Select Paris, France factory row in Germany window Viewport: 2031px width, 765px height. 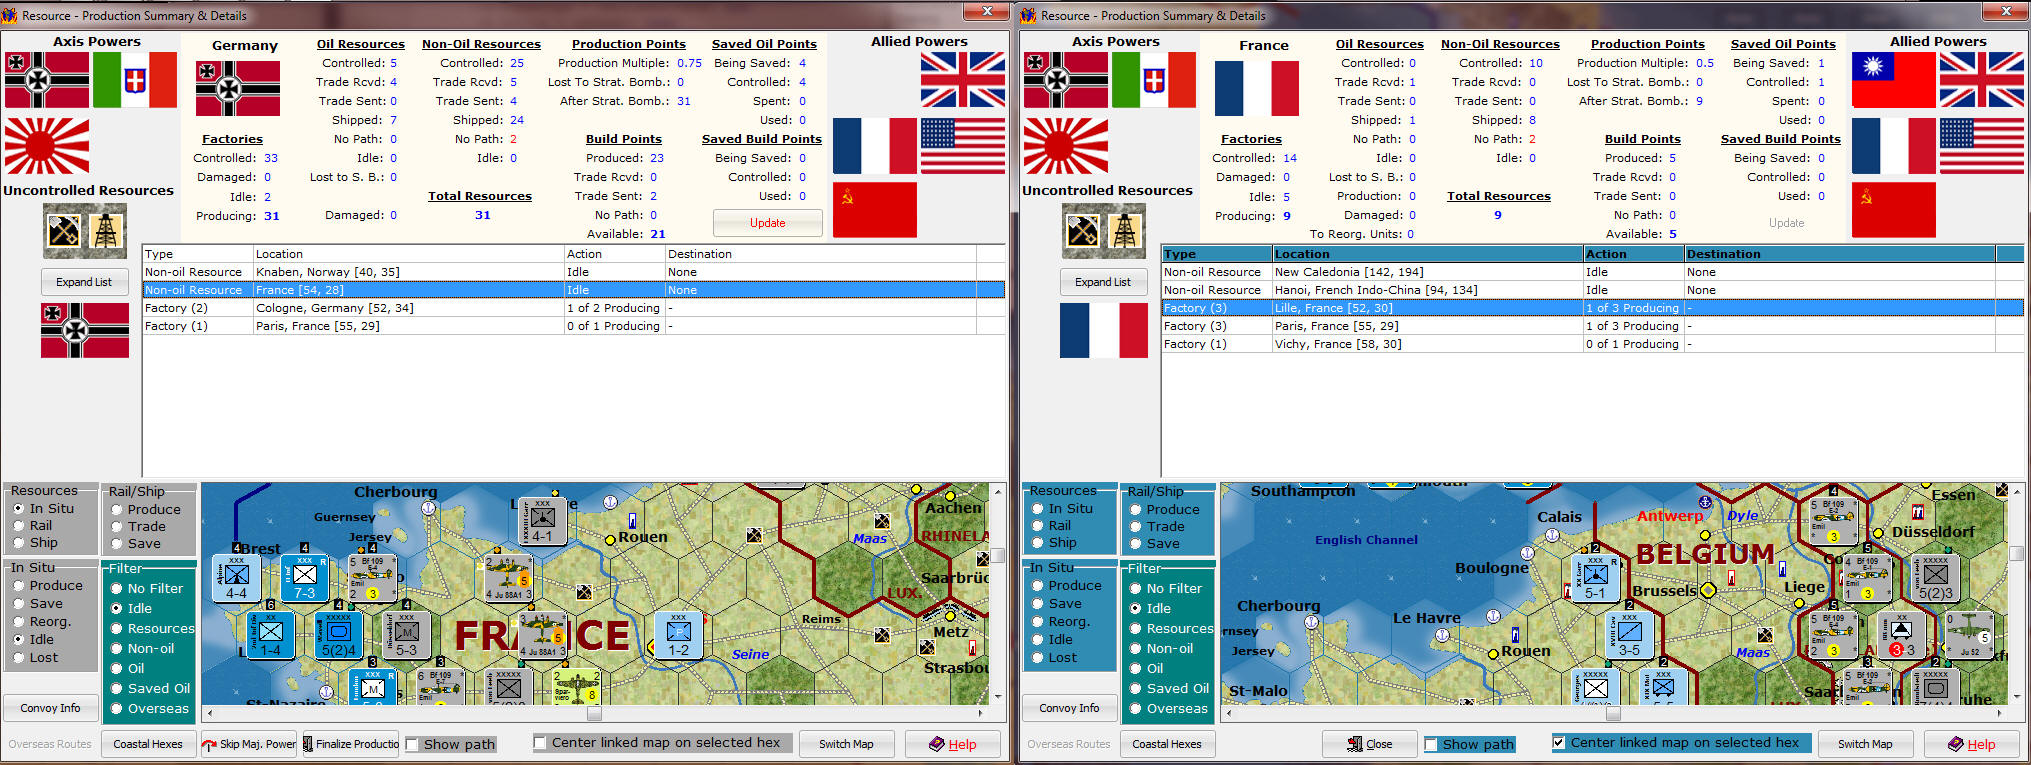pyautogui.click(x=574, y=326)
